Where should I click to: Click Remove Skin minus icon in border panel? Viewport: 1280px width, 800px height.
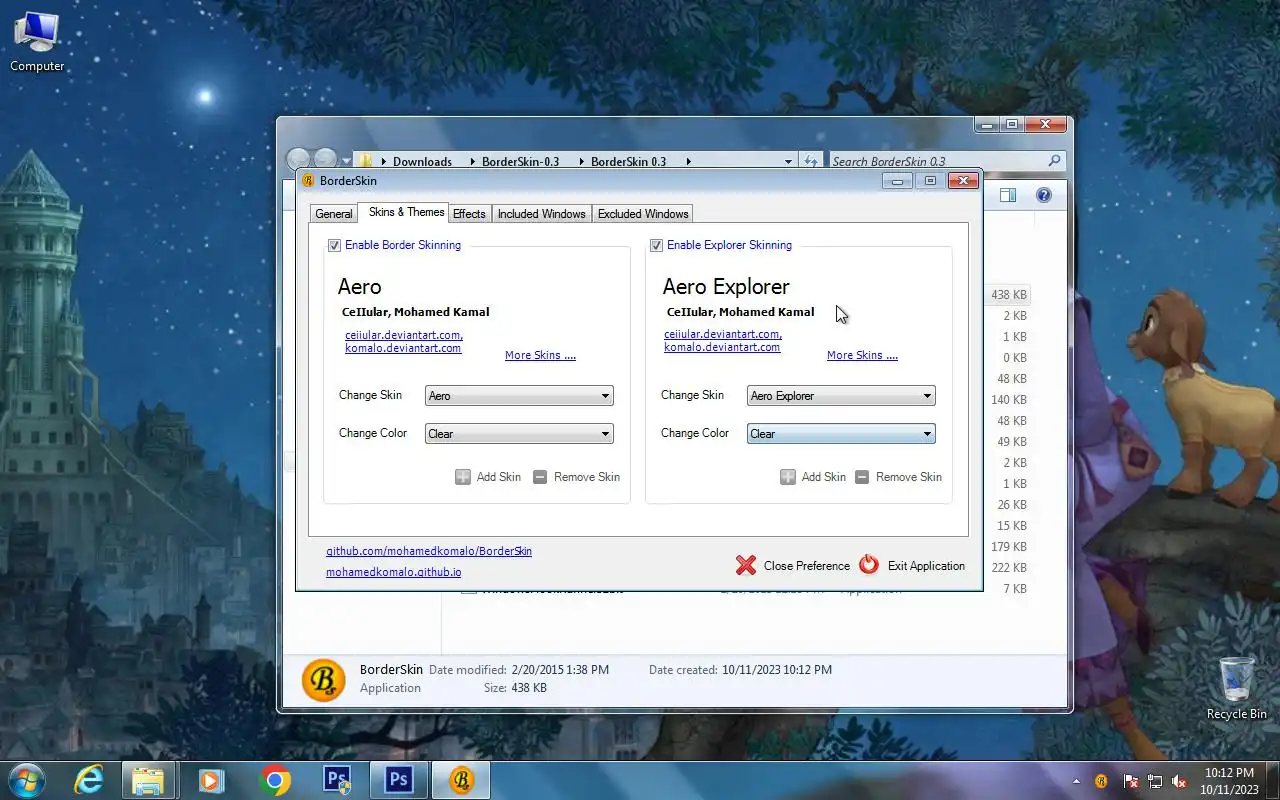[540, 477]
